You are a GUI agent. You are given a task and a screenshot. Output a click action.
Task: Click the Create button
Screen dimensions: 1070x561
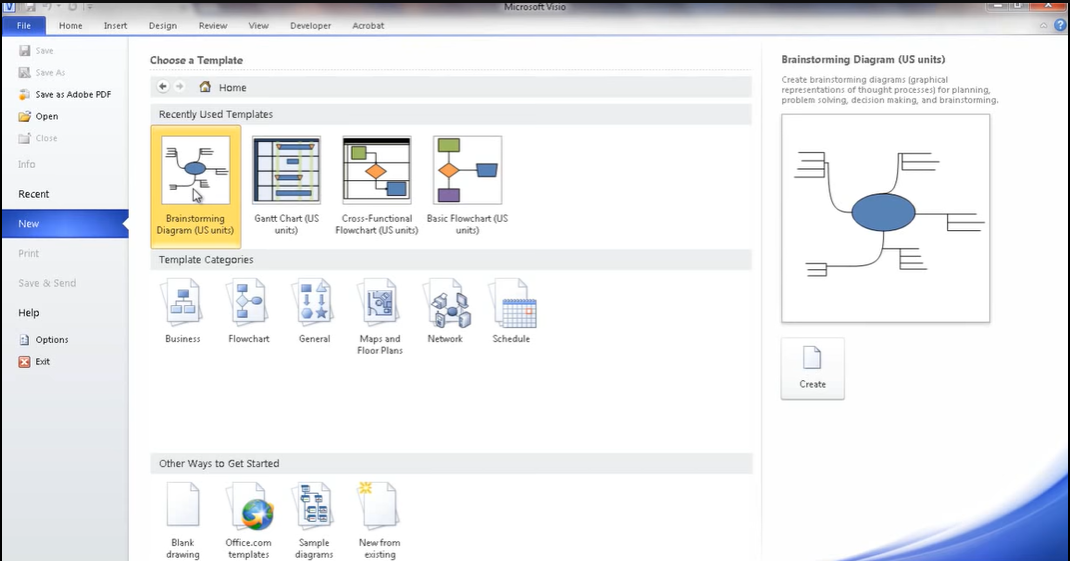[x=813, y=369]
